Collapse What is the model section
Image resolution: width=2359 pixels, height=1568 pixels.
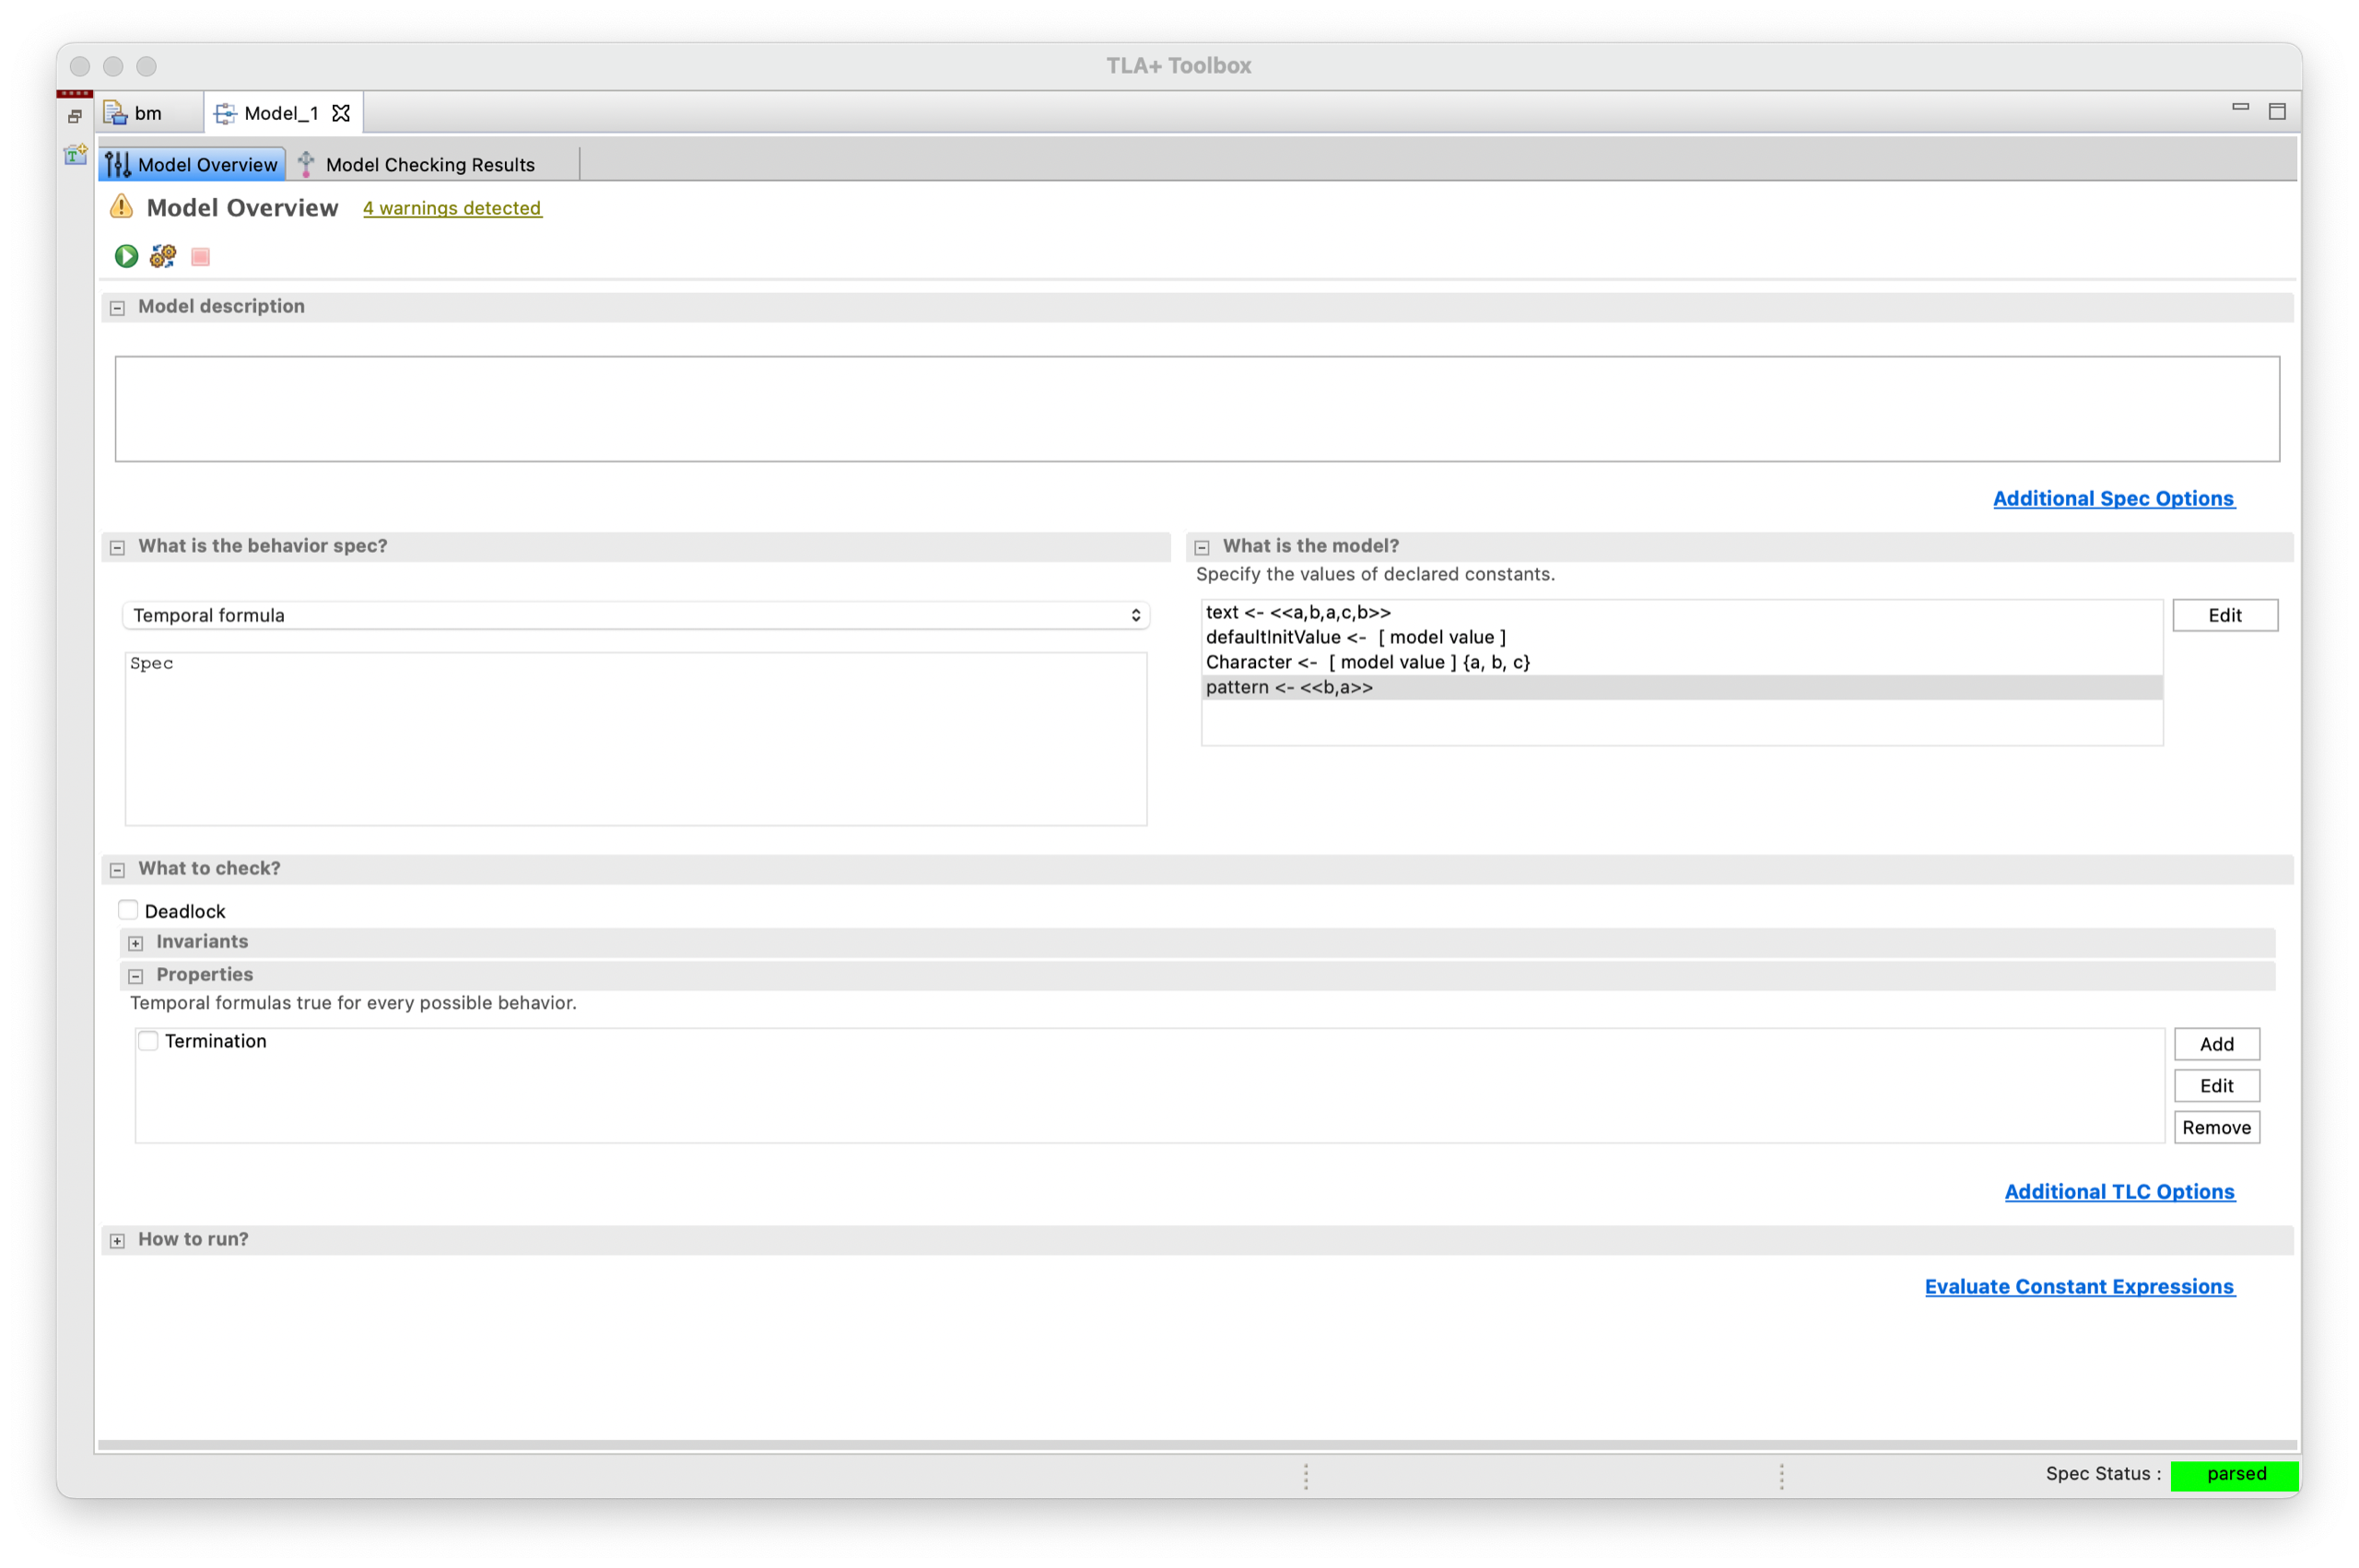click(x=1202, y=547)
